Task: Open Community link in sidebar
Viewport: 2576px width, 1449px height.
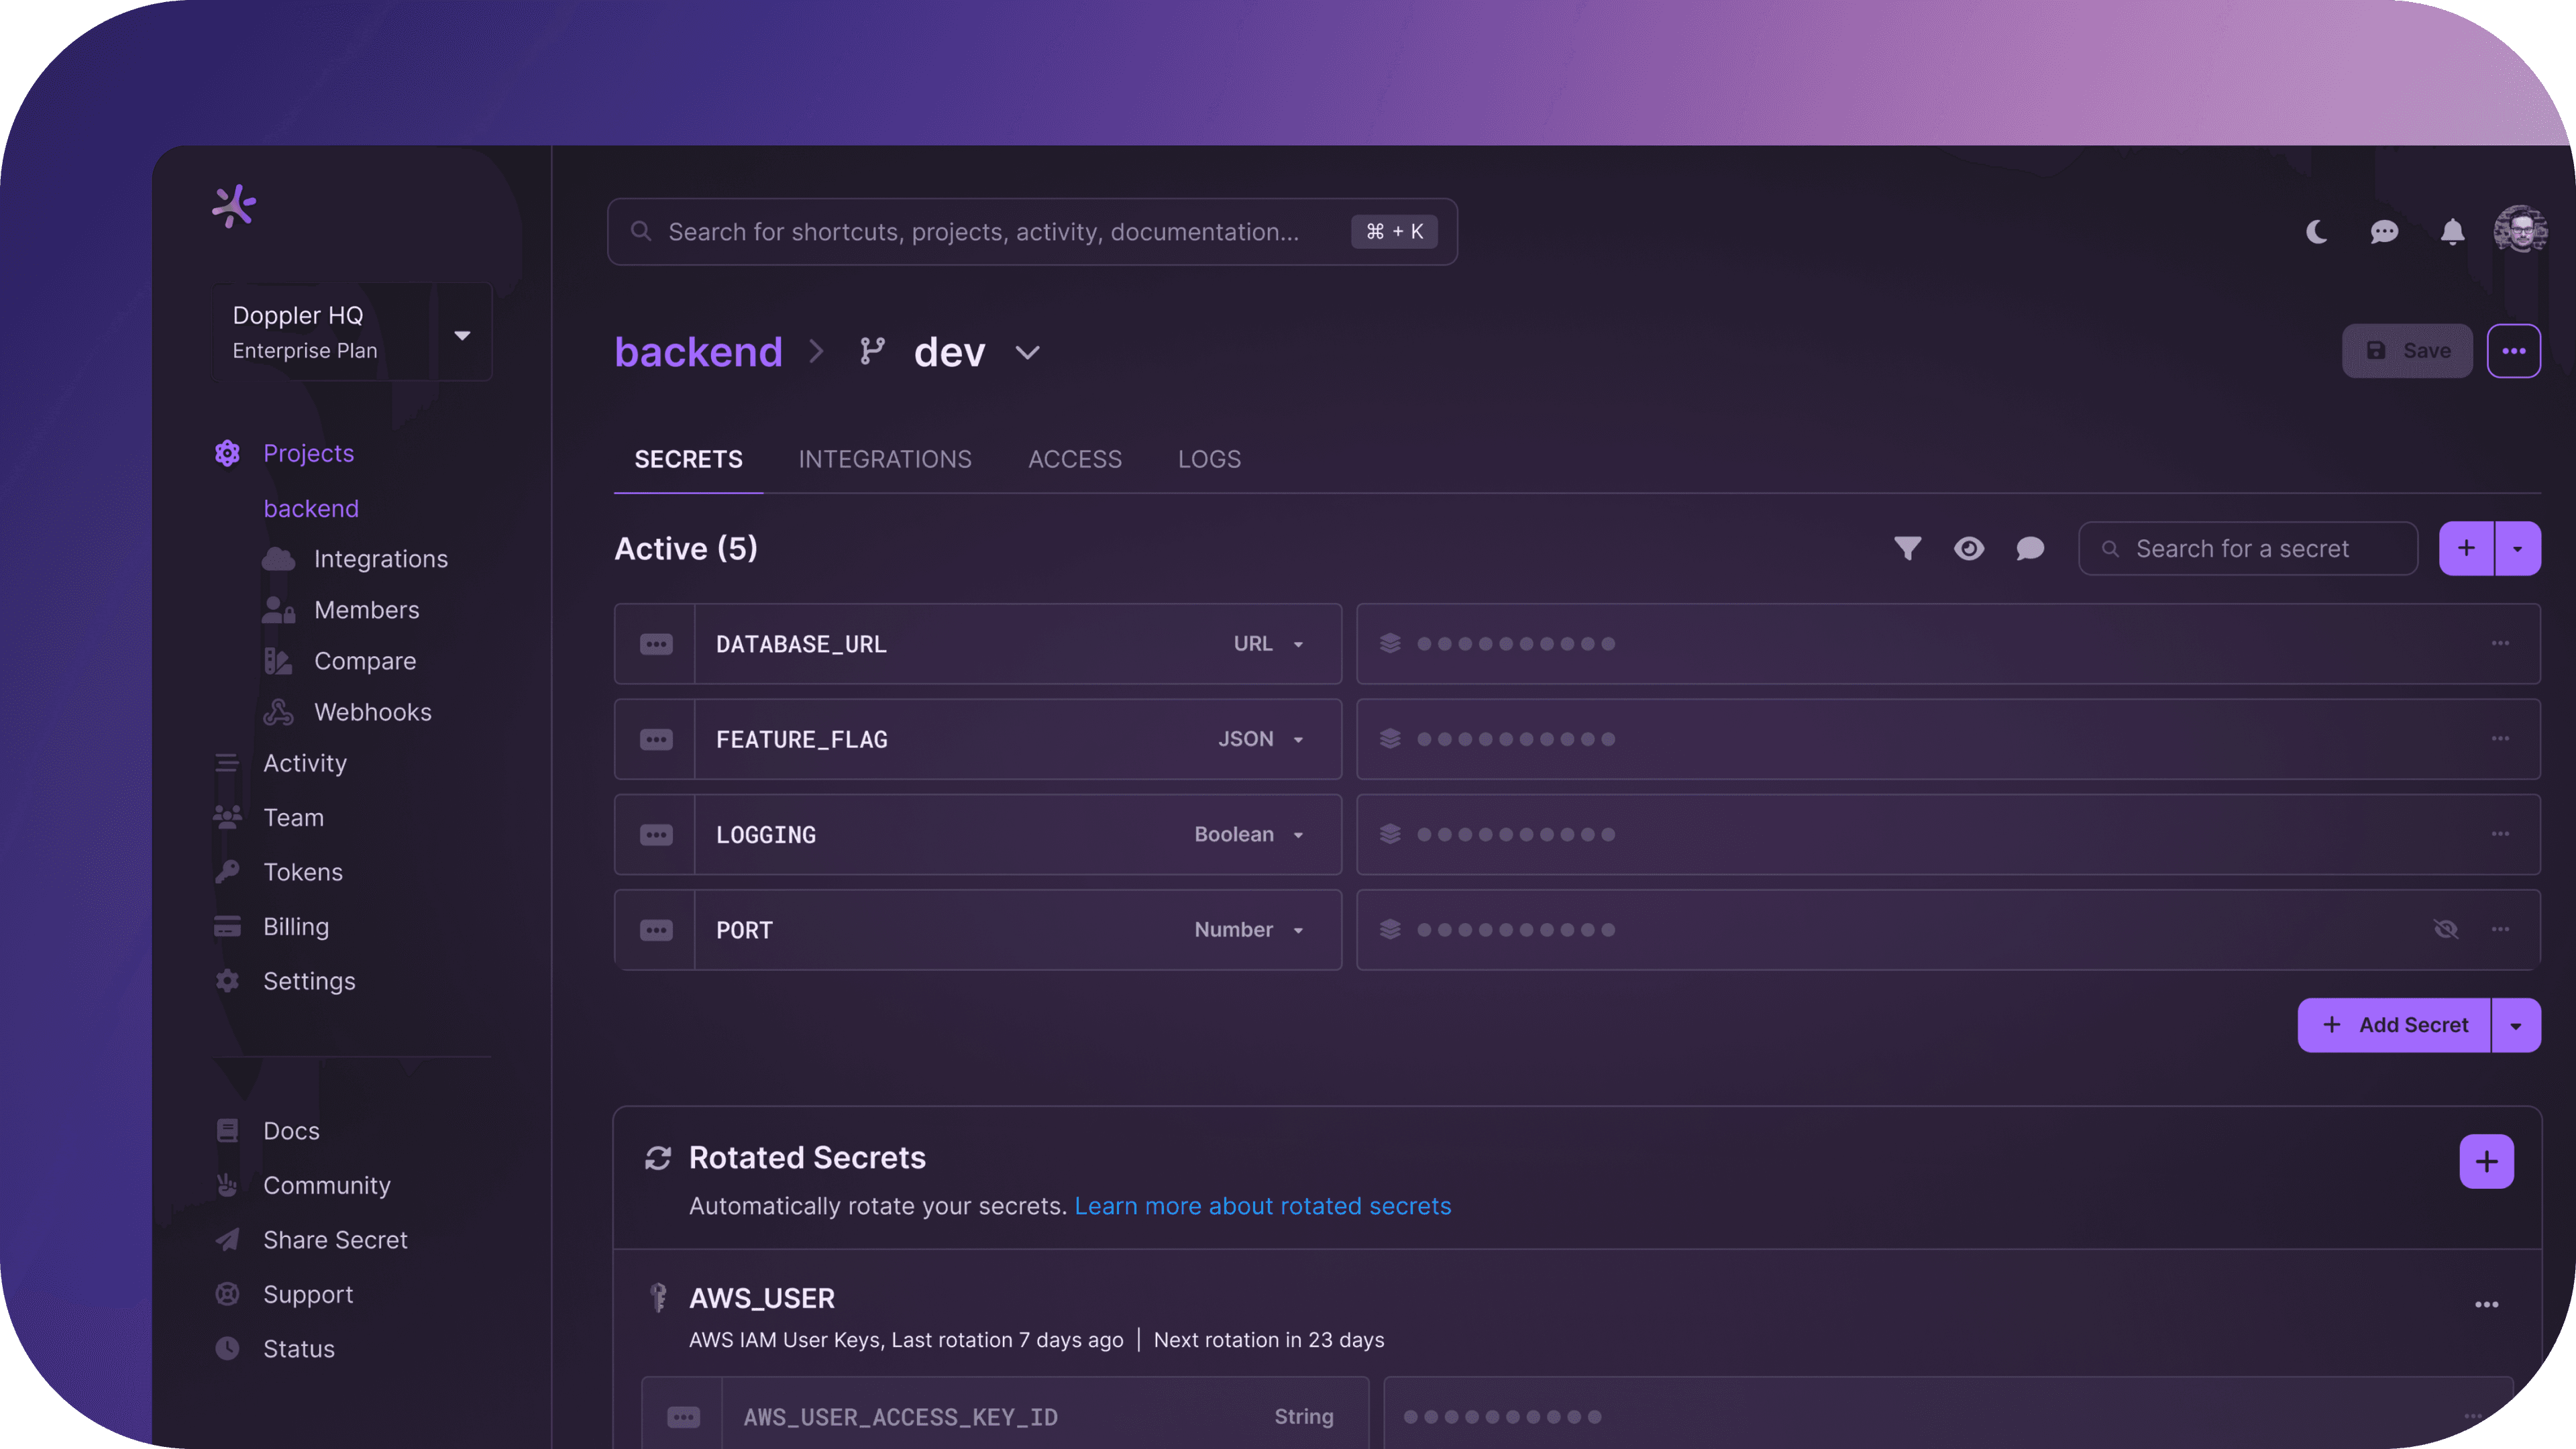Action: tap(327, 1185)
